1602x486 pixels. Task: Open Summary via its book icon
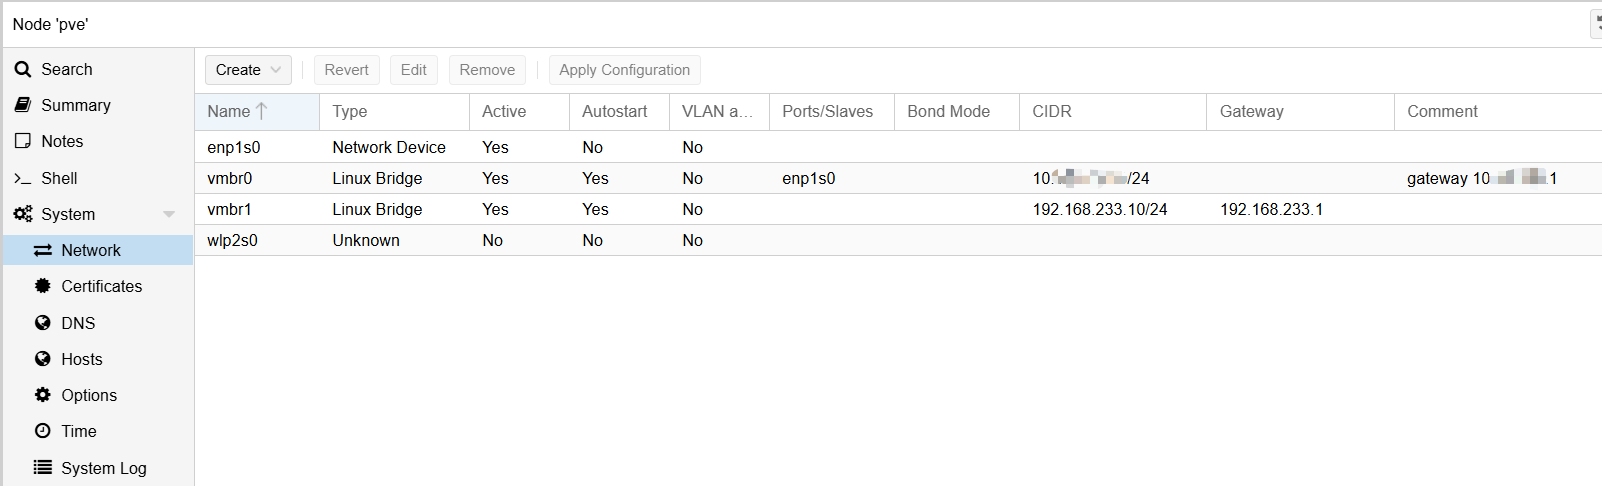click(22, 105)
